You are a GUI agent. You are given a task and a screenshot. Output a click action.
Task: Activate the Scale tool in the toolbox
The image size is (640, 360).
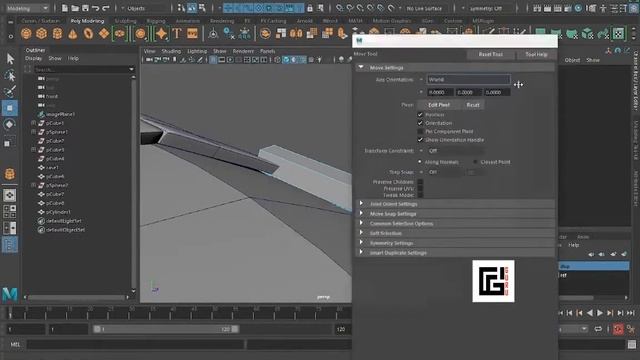8,143
